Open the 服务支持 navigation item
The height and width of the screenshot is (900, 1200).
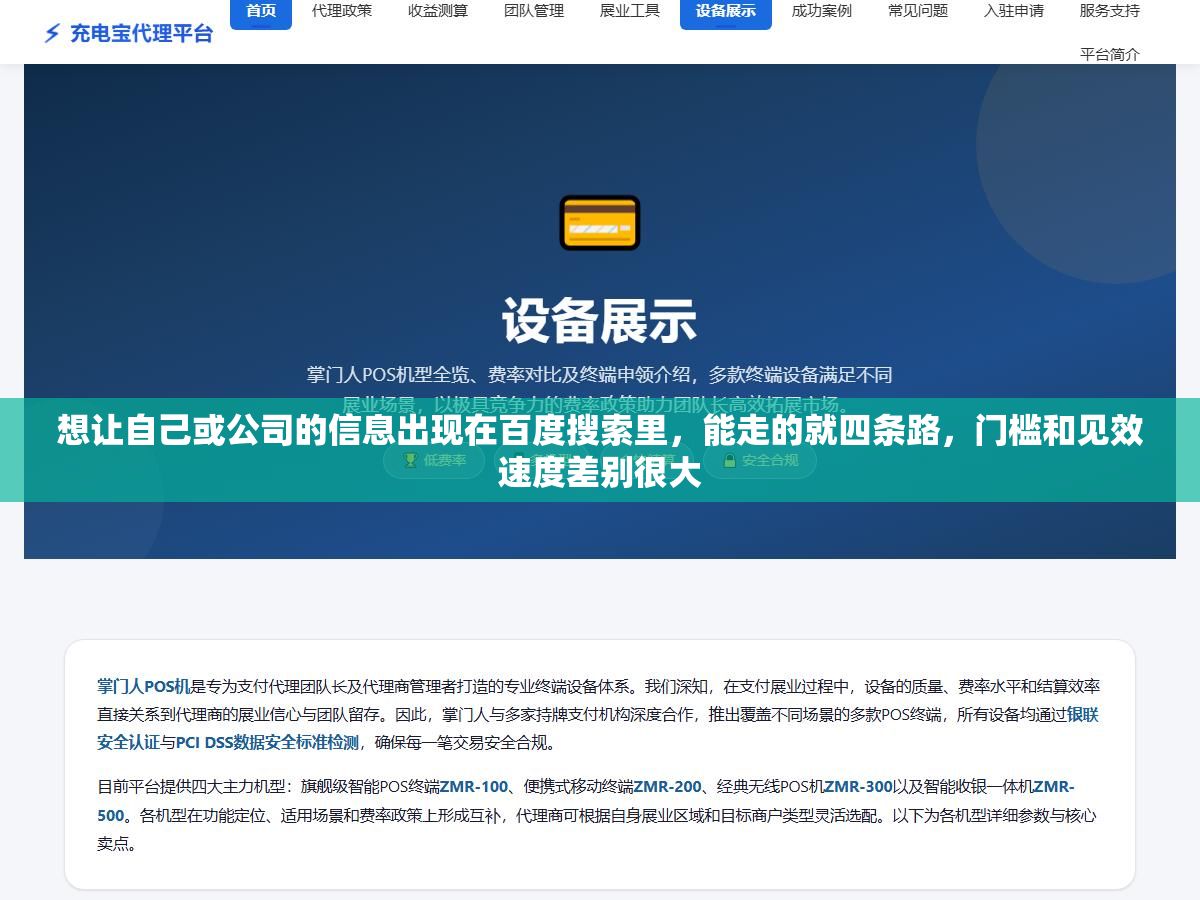[x=1110, y=11]
